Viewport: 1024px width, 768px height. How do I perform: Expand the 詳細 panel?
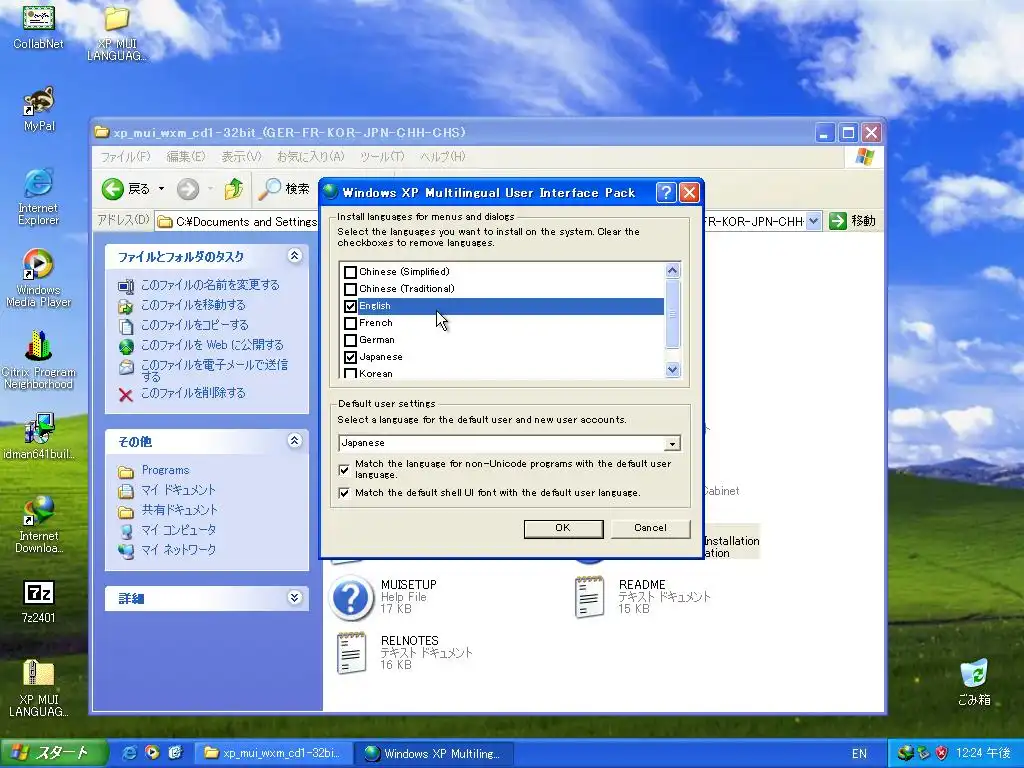click(x=295, y=597)
